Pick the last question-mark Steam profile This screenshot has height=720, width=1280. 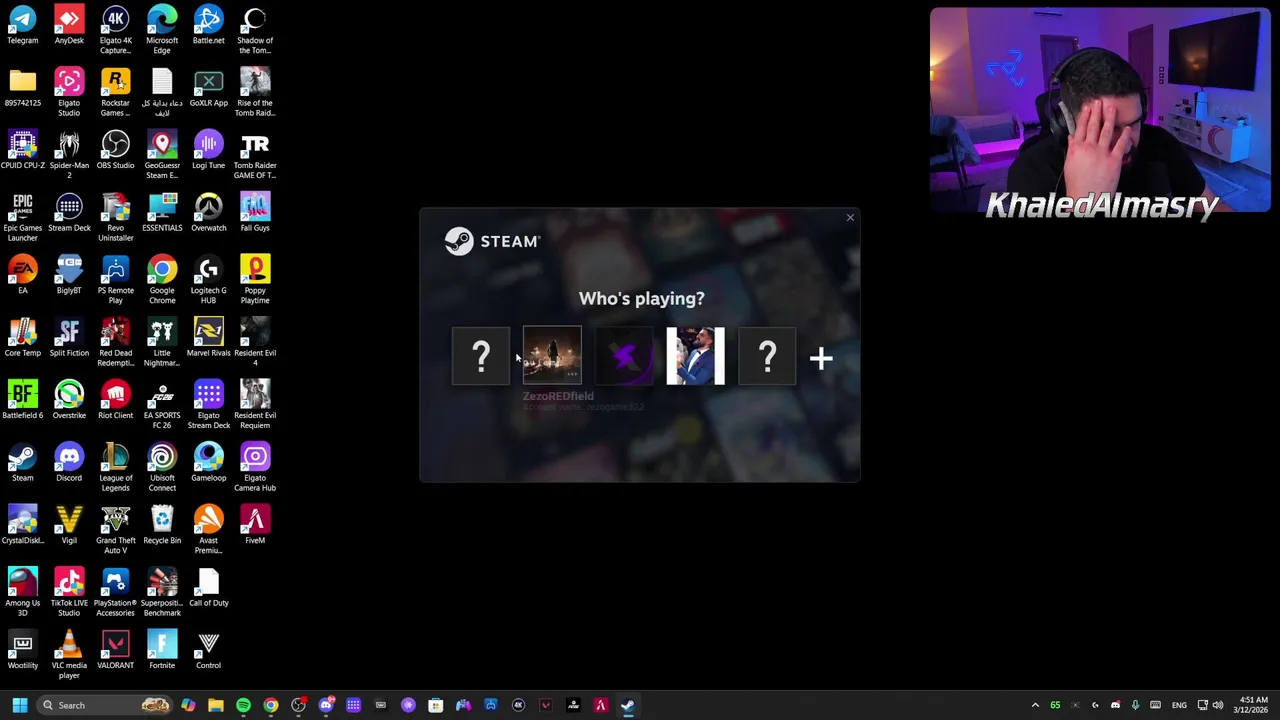[767, 356]
